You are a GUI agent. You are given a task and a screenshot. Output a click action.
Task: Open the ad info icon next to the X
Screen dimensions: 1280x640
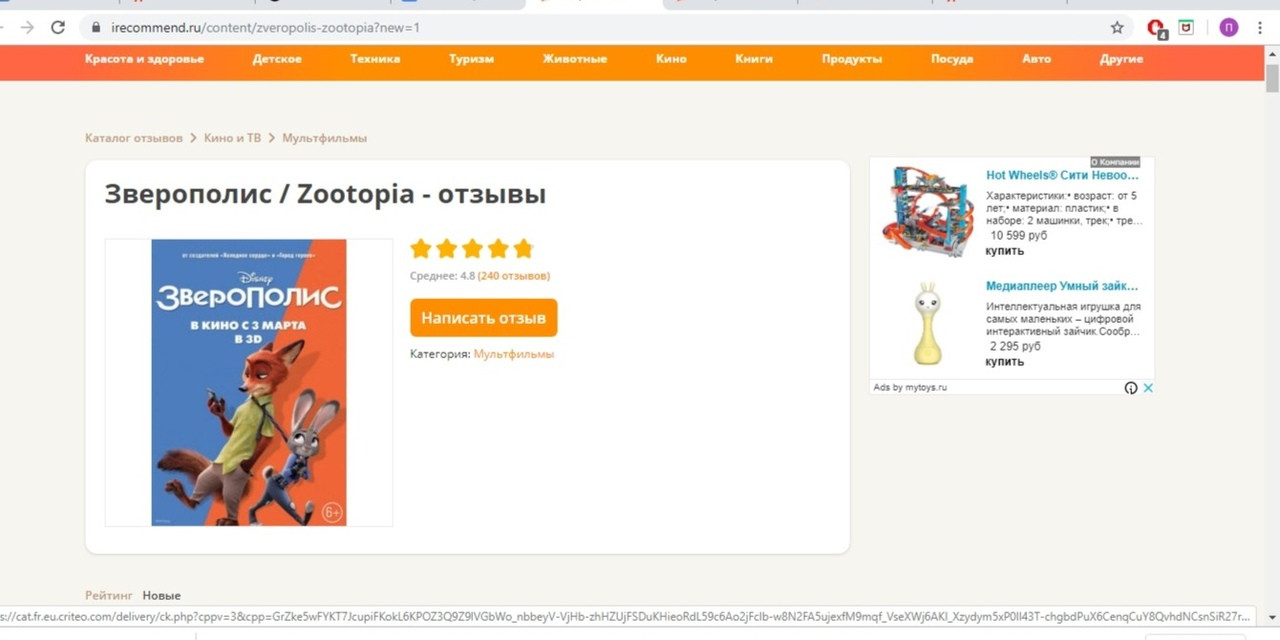click(1131, 388)
